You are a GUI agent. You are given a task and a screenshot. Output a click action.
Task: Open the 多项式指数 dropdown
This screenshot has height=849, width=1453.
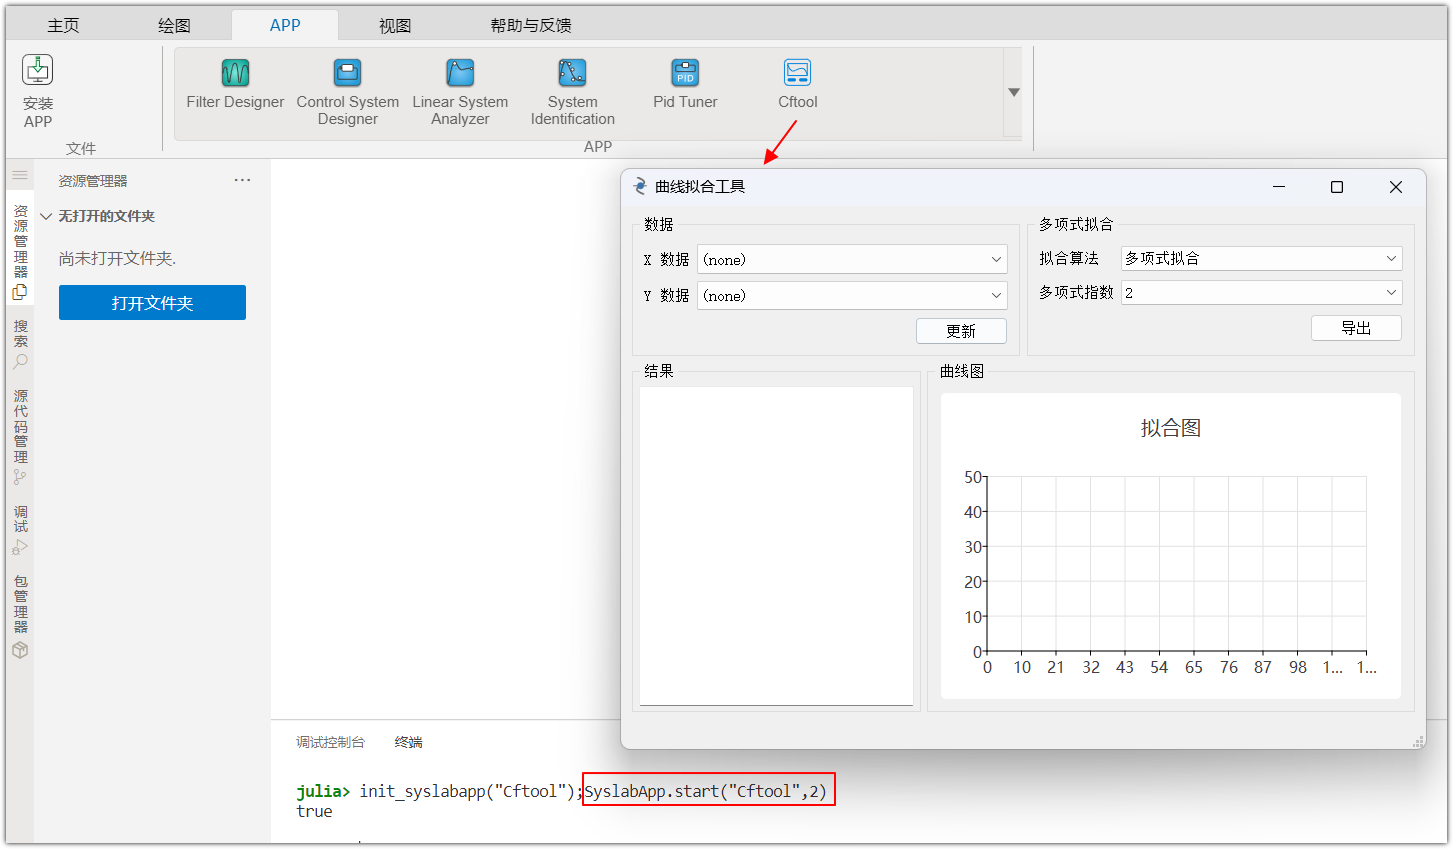(x=1261, y=292)
